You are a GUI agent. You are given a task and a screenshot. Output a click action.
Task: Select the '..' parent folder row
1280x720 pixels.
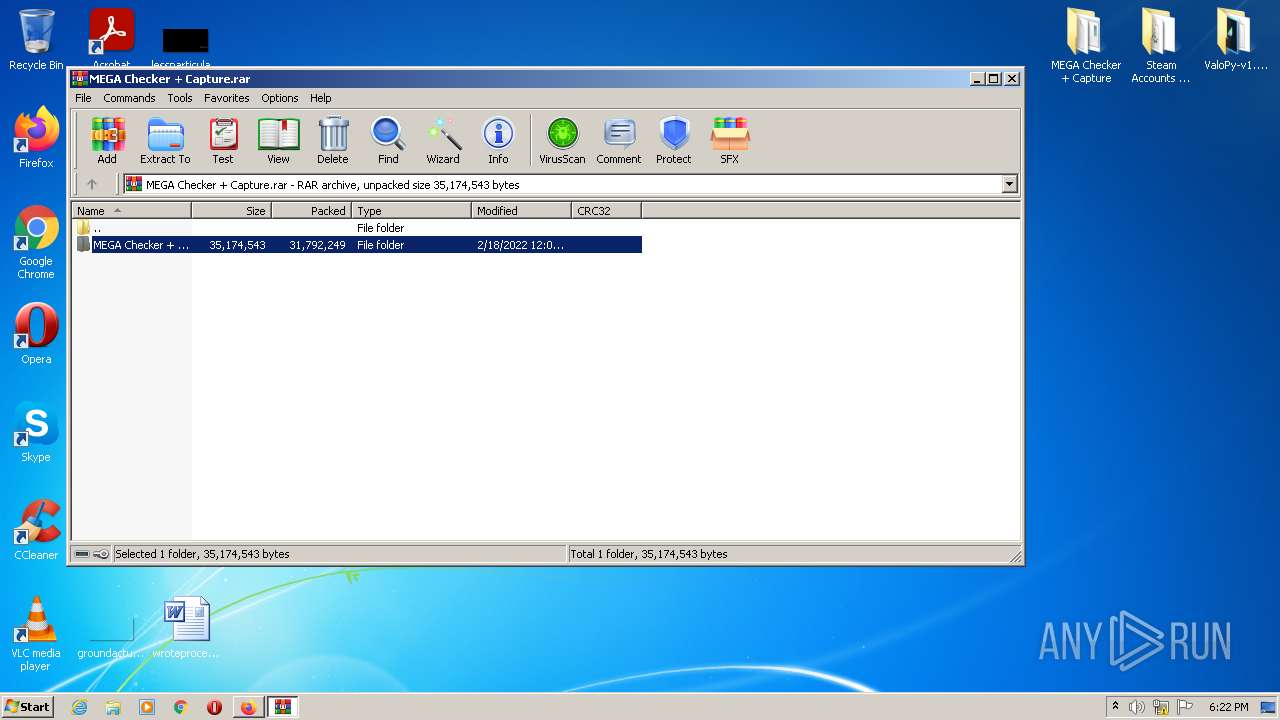358,228
